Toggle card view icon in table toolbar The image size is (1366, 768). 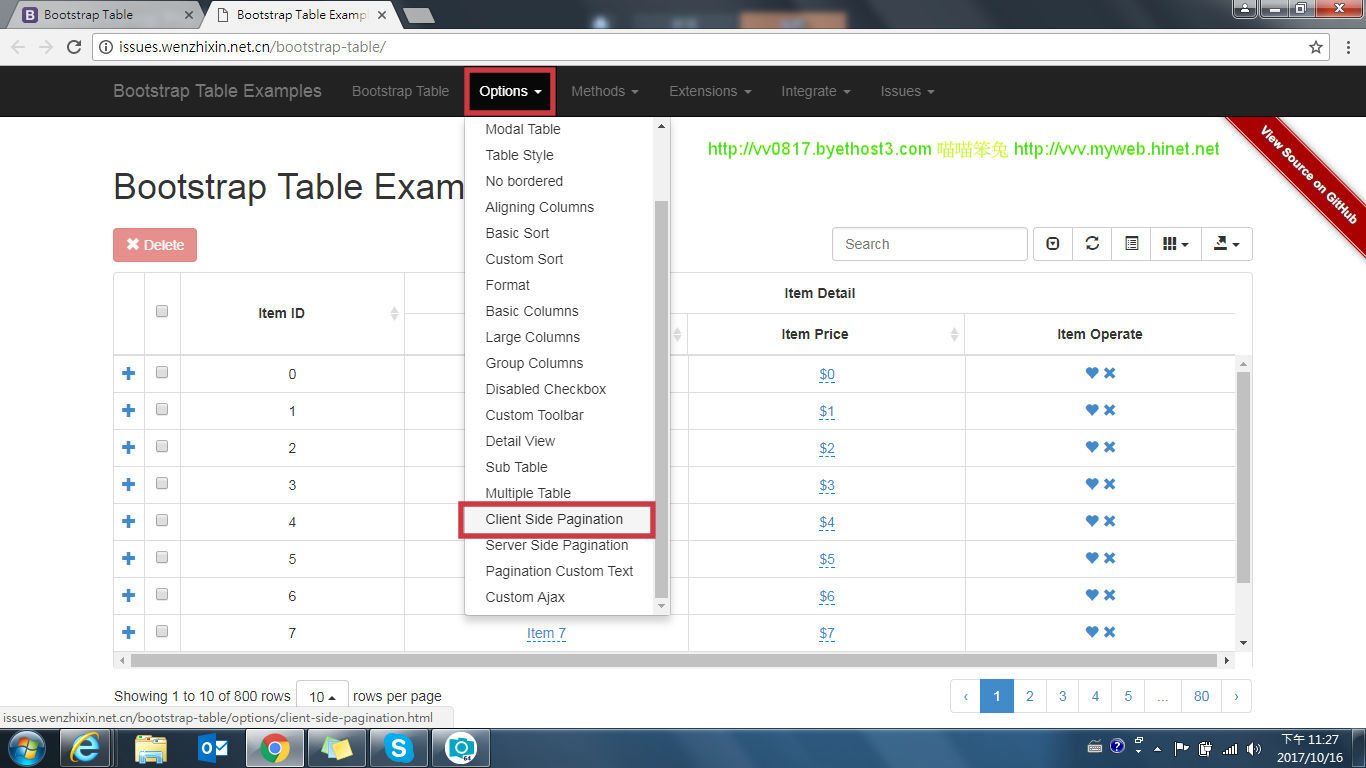(x=1131, y=244)
